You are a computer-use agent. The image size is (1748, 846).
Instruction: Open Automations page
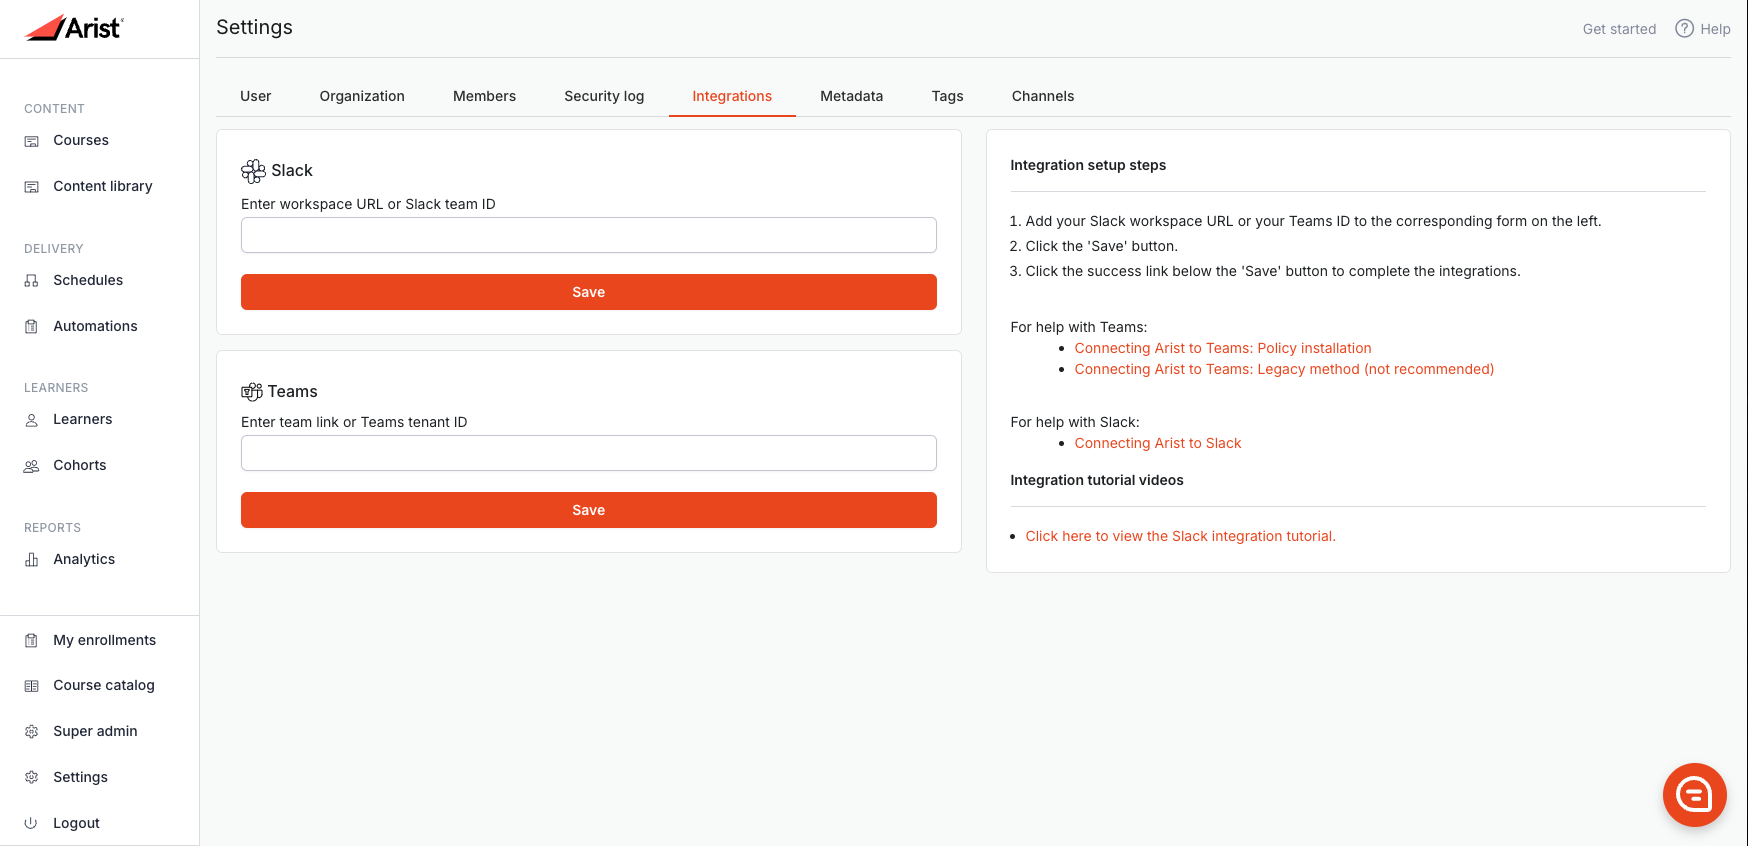click(95, 326)
